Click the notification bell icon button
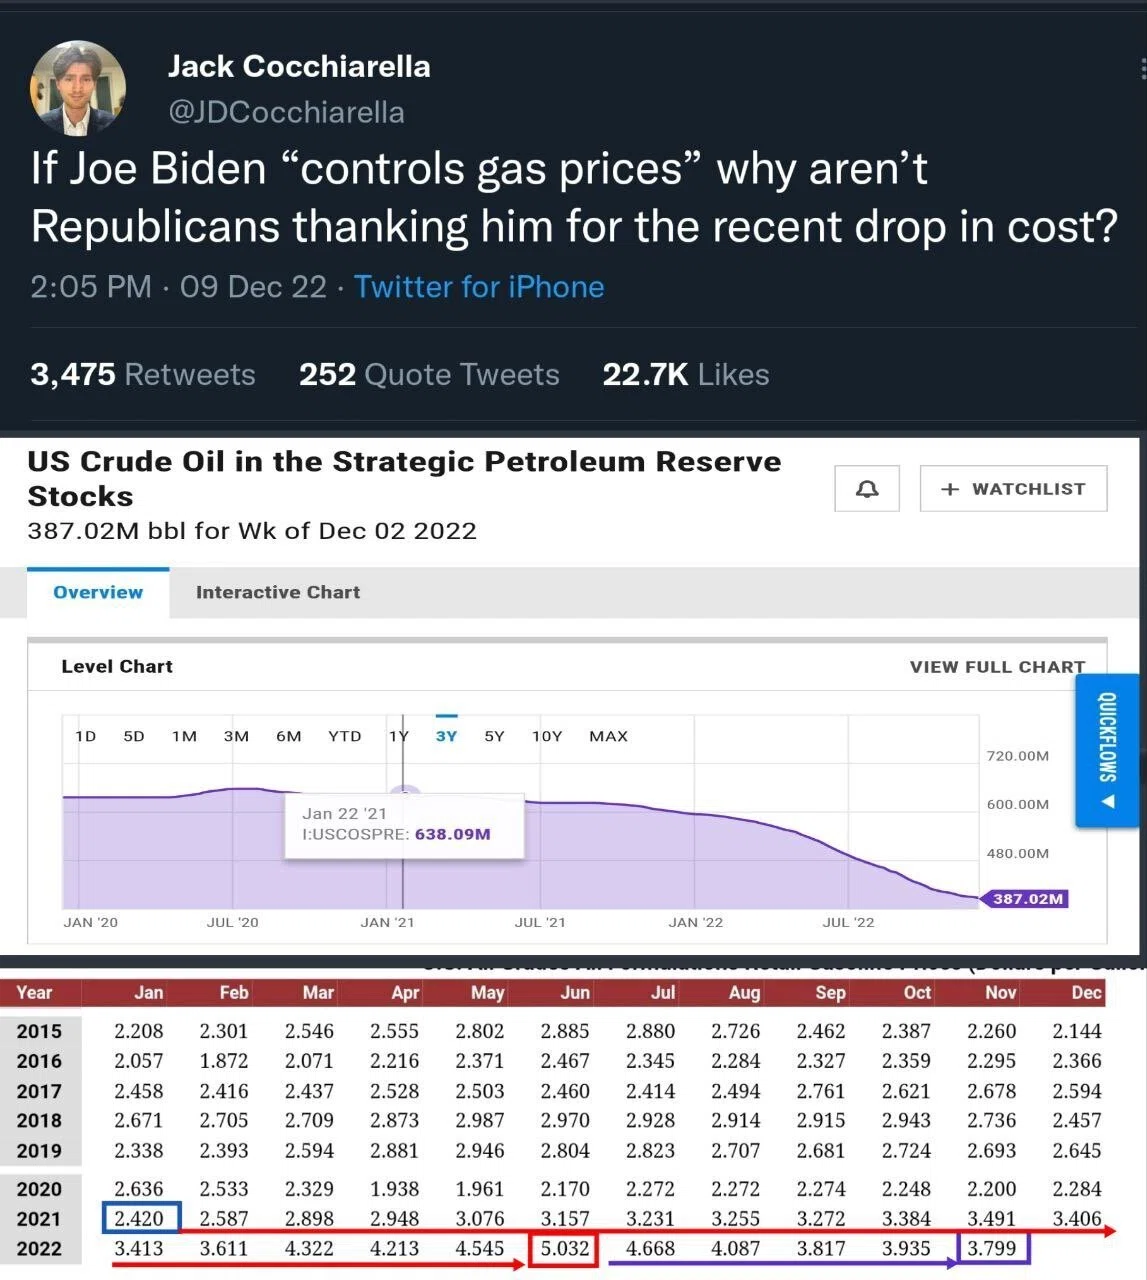 [x=867, y=489]
